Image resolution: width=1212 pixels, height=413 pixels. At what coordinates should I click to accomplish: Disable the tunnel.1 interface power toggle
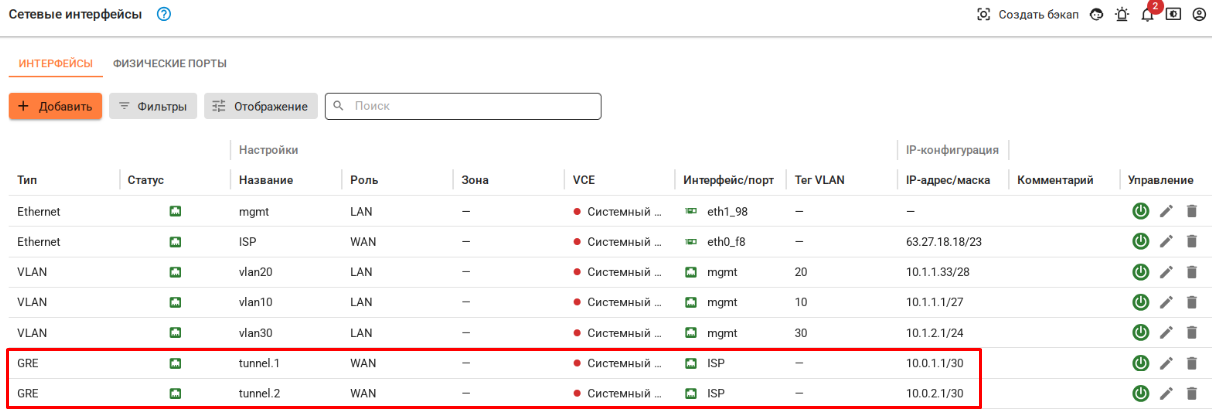1139,364
